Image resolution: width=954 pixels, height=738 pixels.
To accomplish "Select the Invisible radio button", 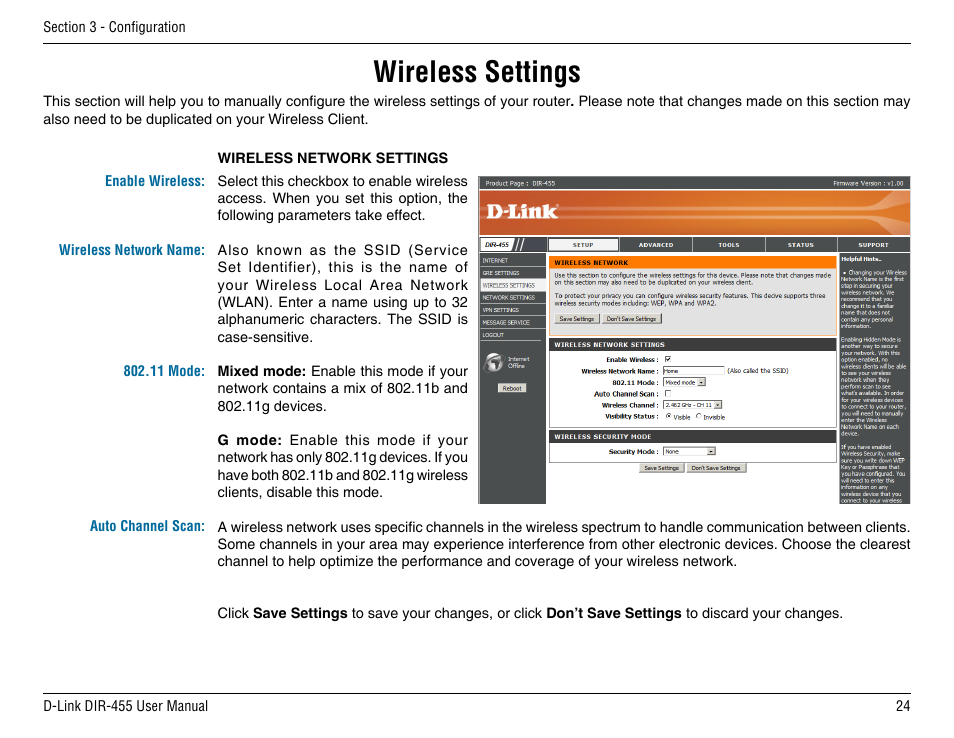I will (698, 417).
